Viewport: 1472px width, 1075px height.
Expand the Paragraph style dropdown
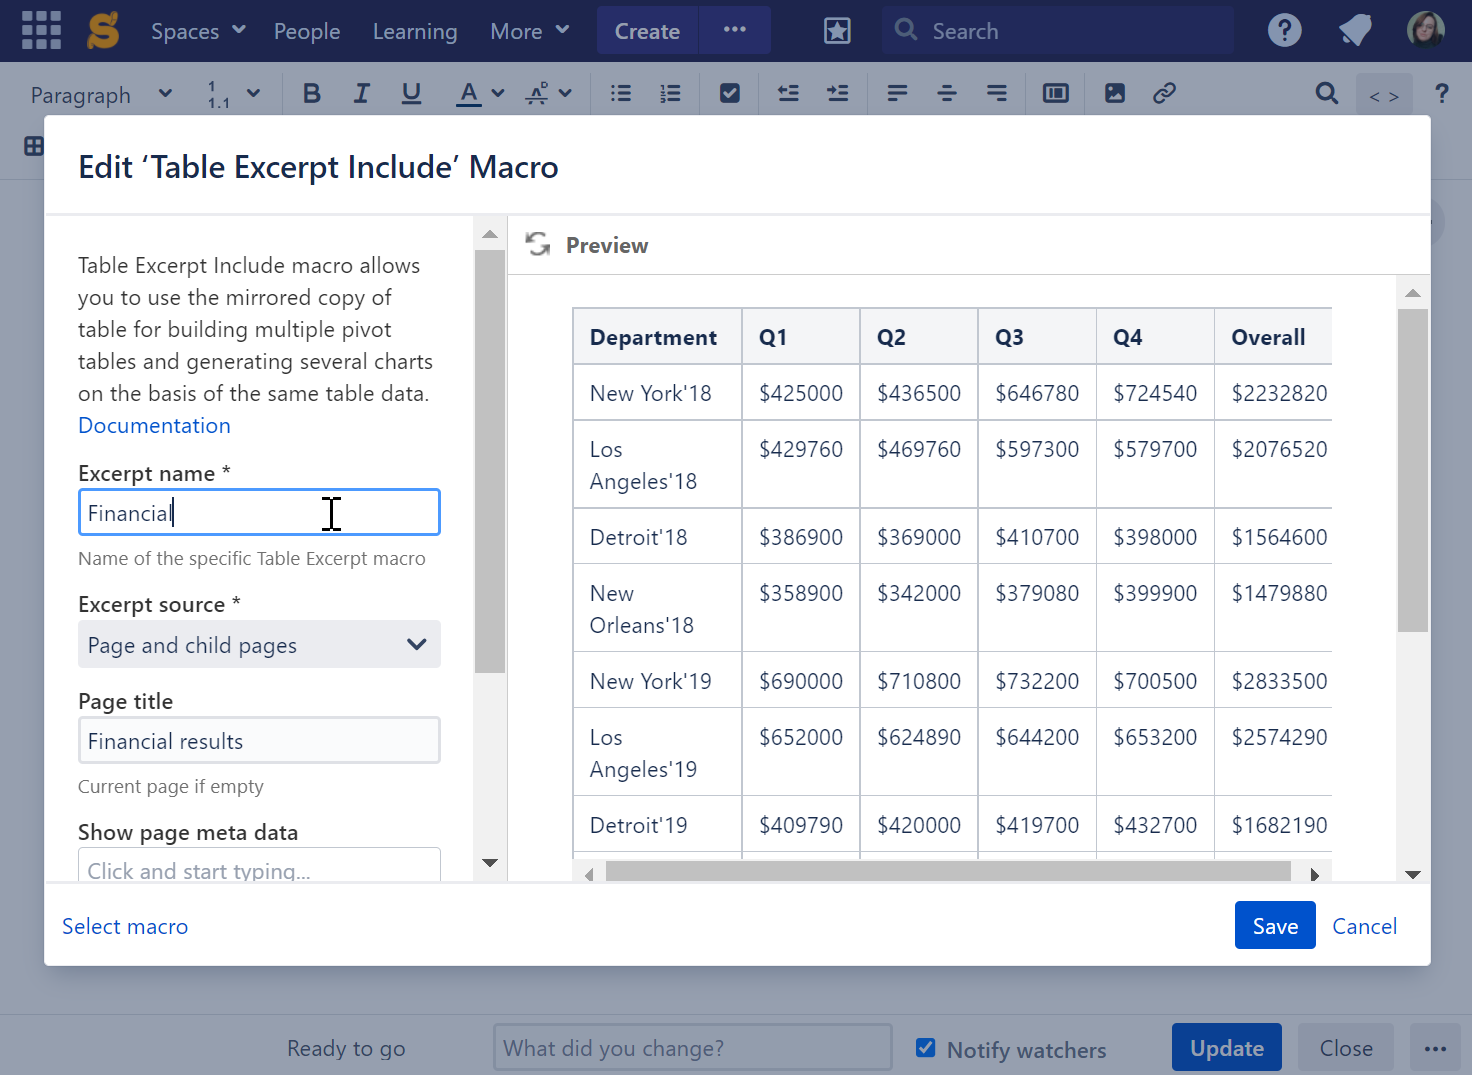[x=101, y=95]
